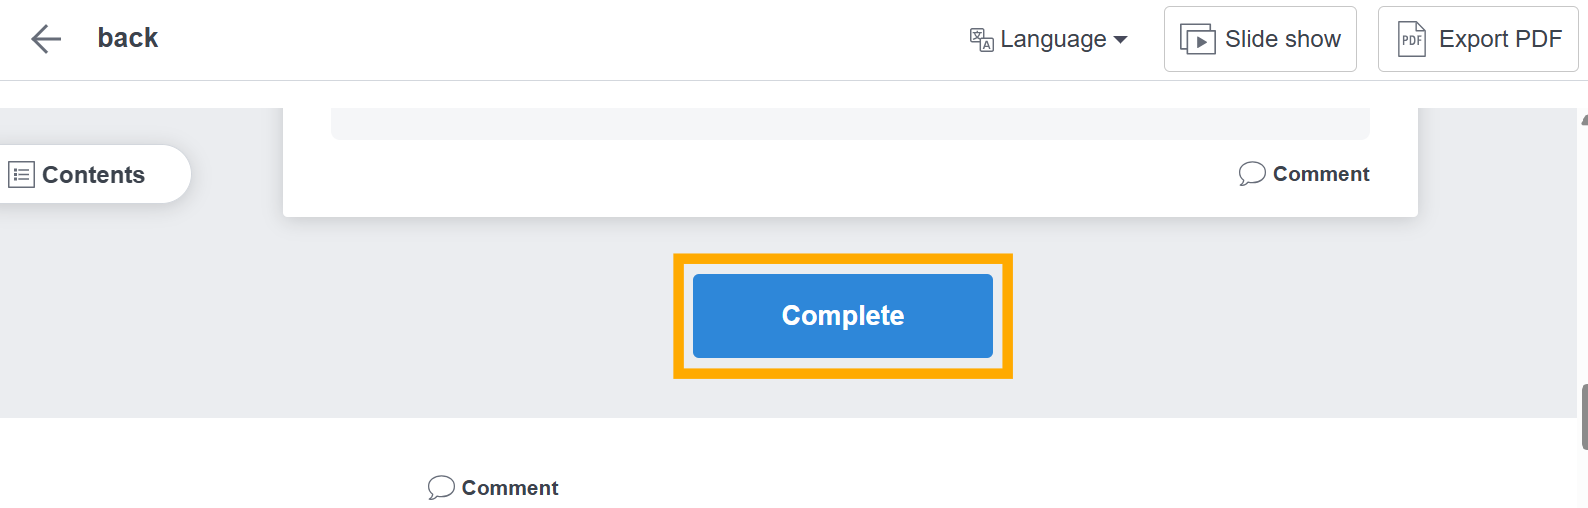Click the speech bubble icon inside the card
Viewport: 1588px width, 508px height.
[x=1252, y=174]
